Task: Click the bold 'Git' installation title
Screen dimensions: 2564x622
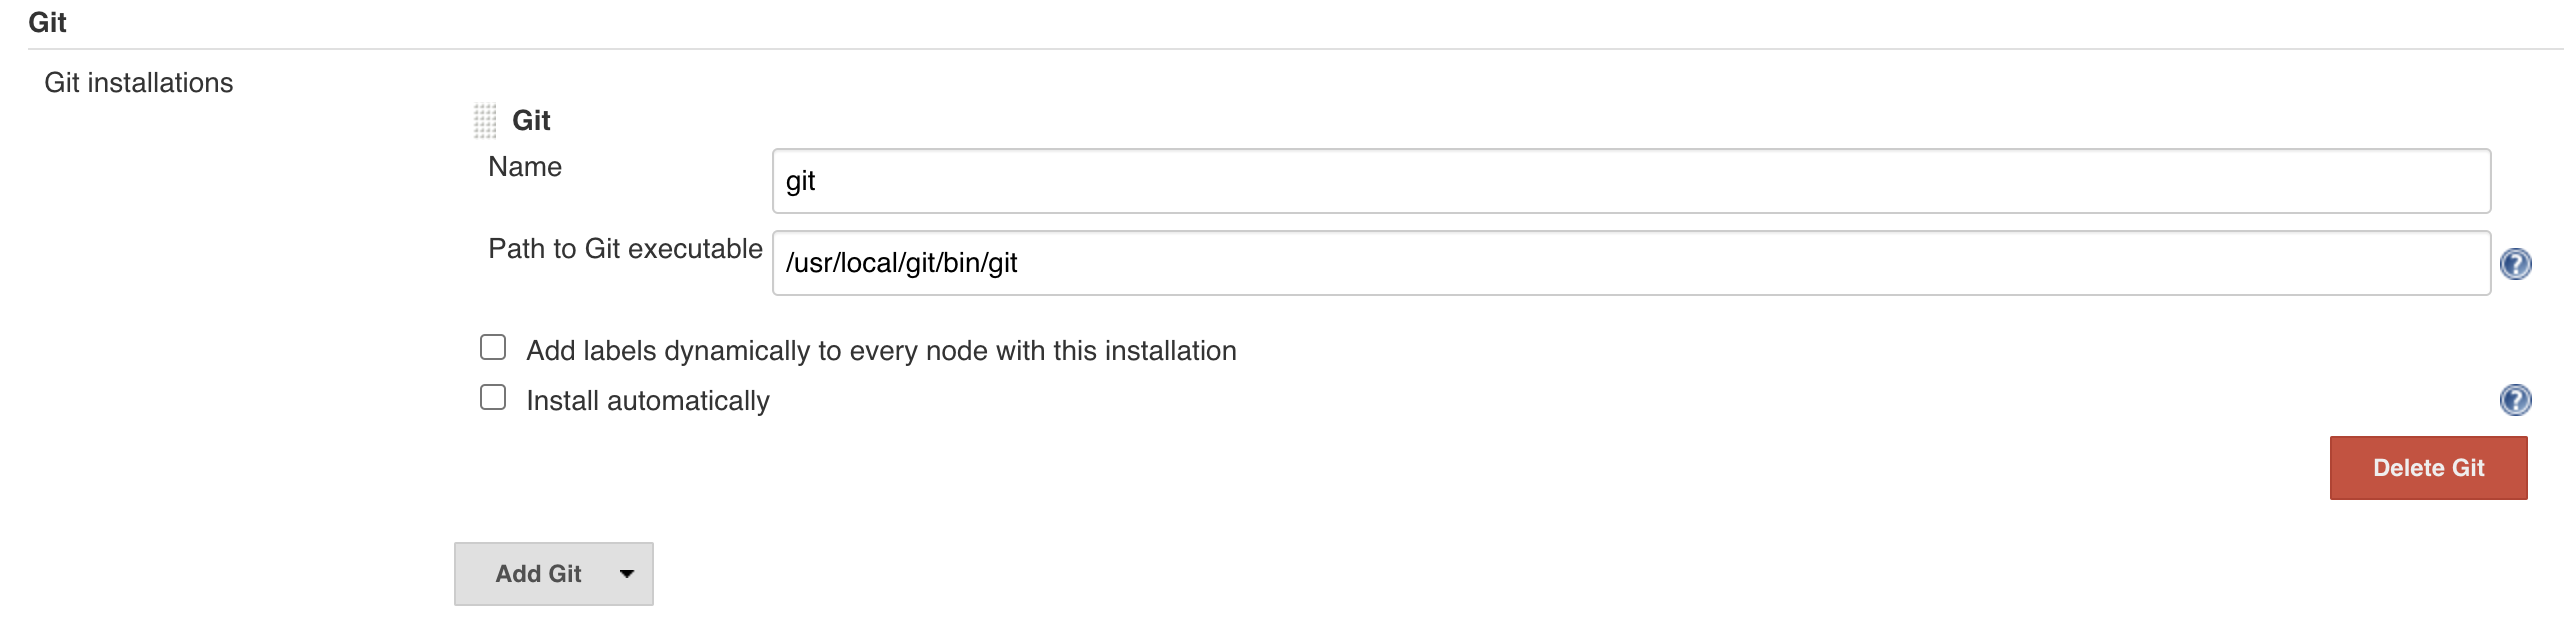Action: click(x=531, y=121)
